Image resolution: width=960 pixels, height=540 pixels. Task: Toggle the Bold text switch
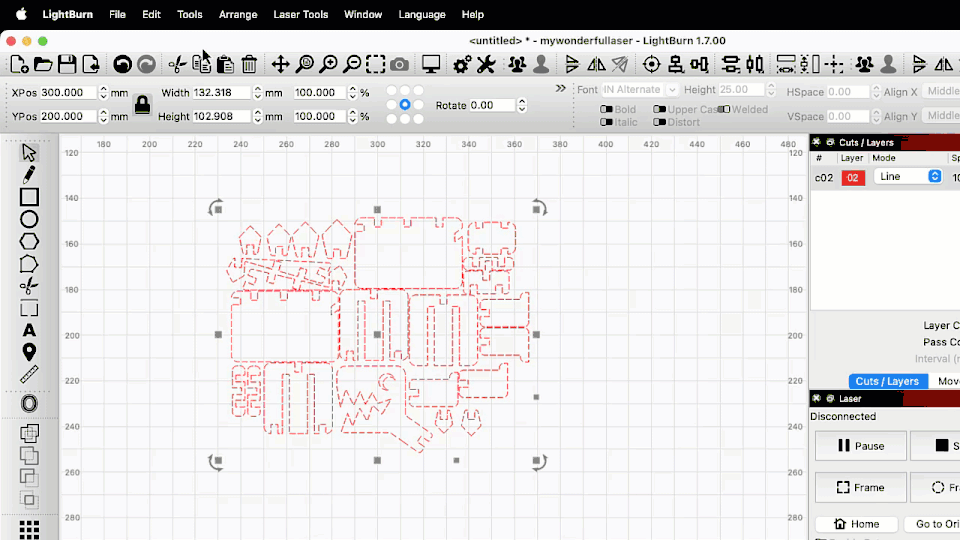[x=607, y=110]
